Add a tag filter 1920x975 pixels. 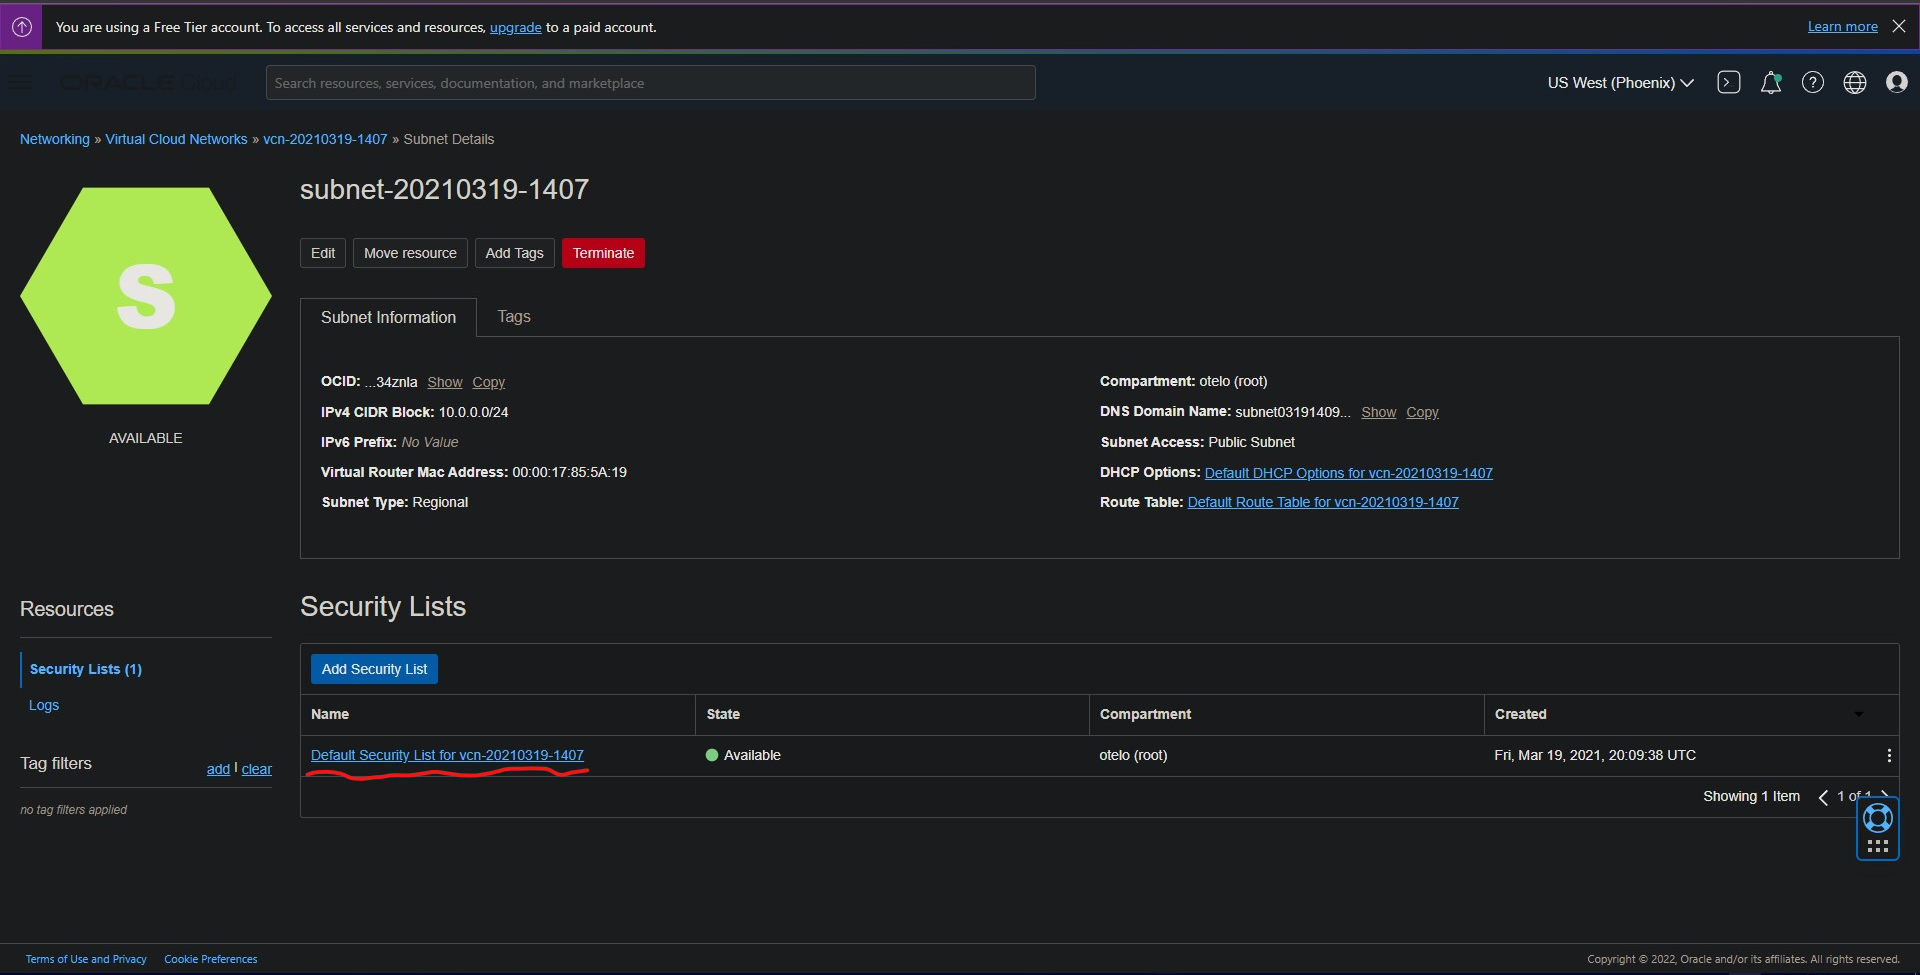click(x=218, y=769)
